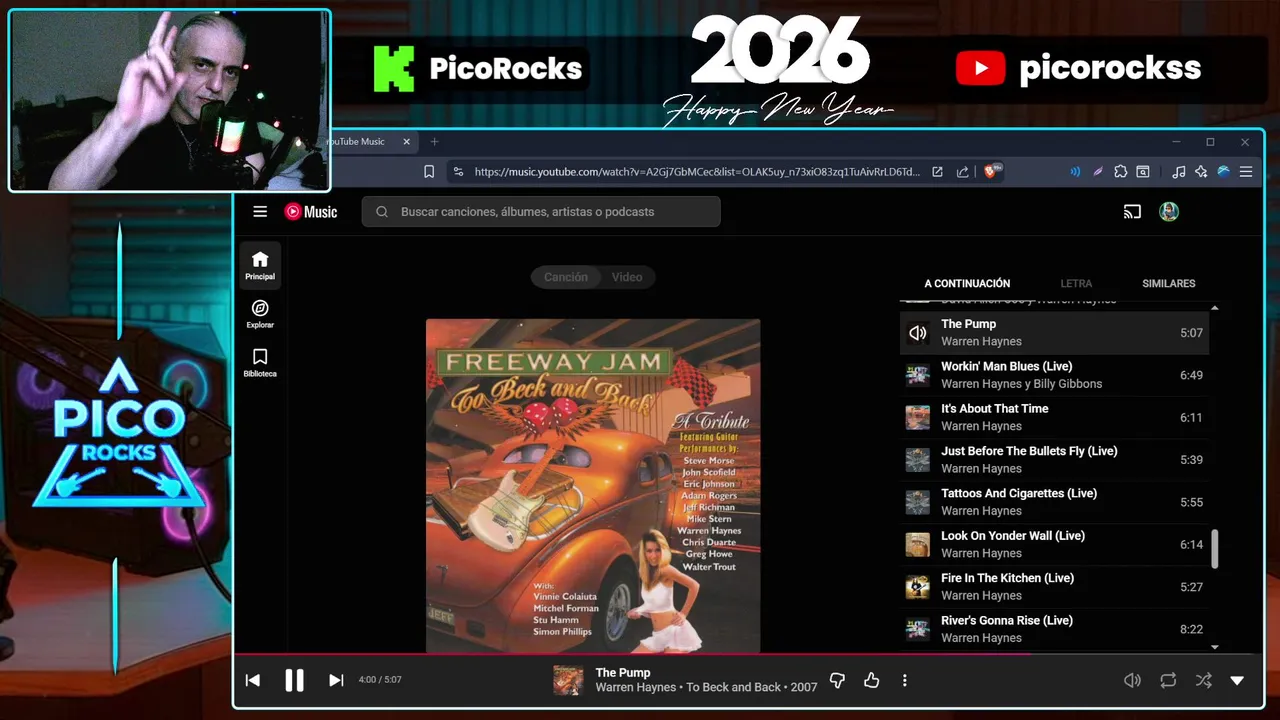Viewport: 1280px width, 720px height.
Task: Open Brave Shields icon
Action: click(x=993, y=172)
